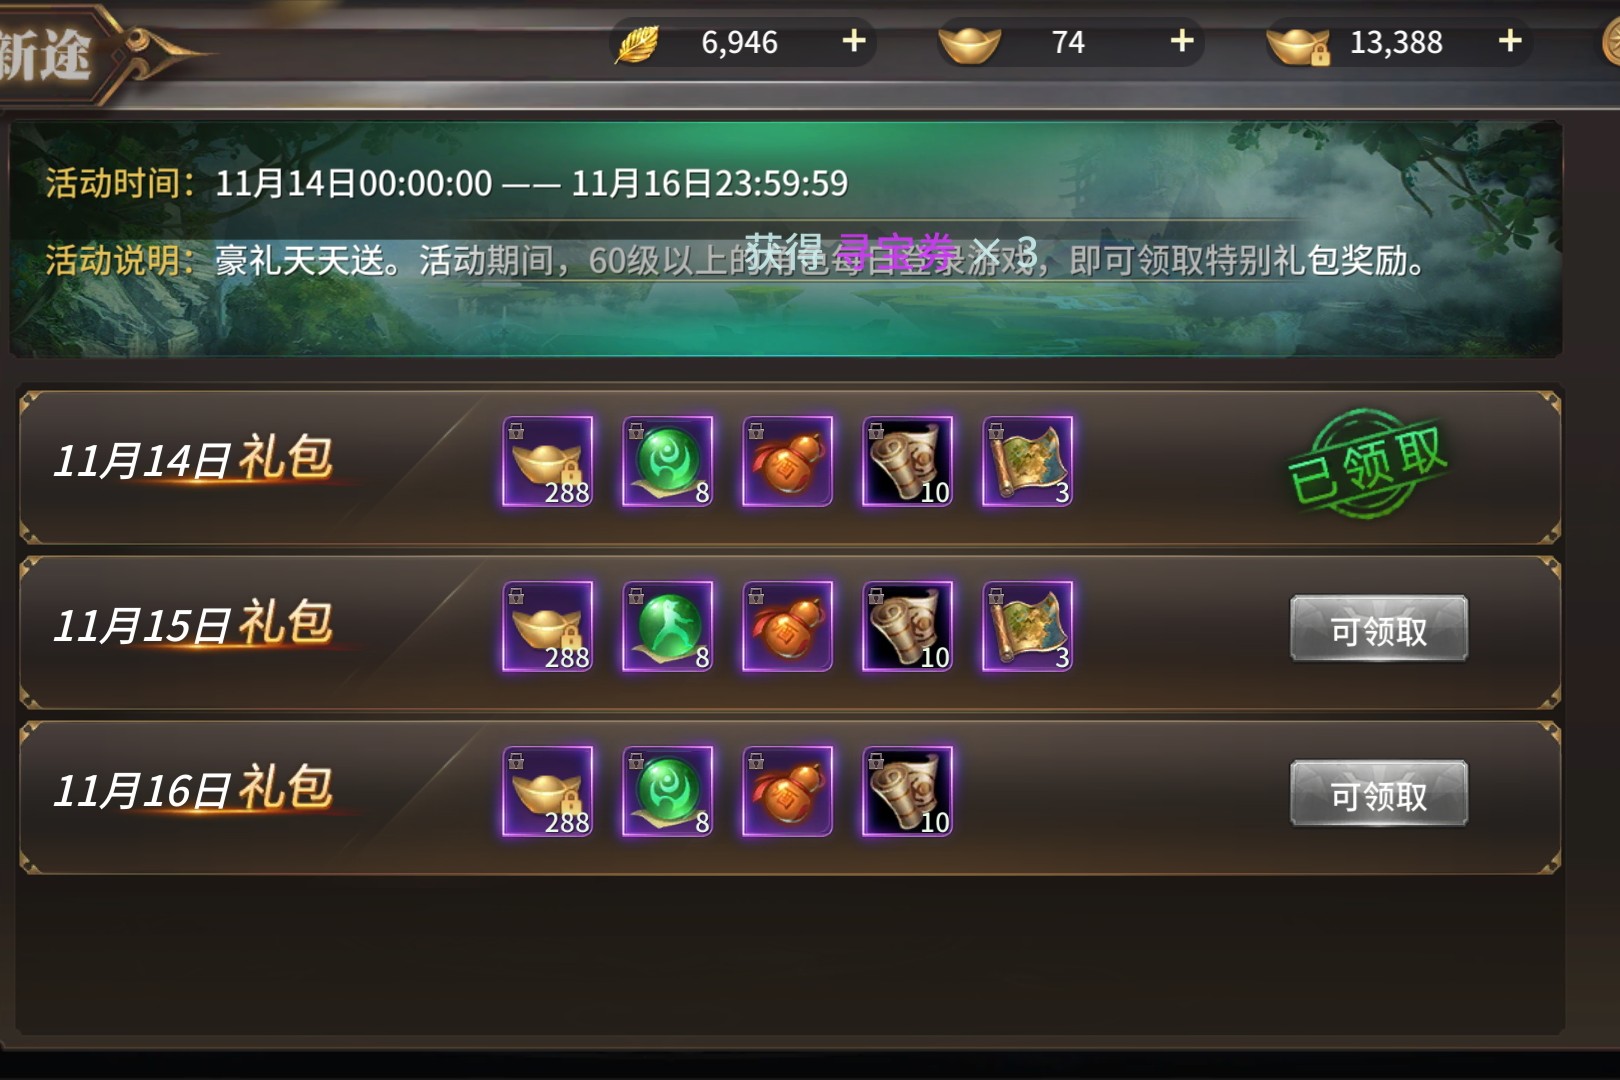Viewport: 1620px width, 1080px height.
Task: Claim the 11月16日 gift pack
Action: pos(1379,794)
